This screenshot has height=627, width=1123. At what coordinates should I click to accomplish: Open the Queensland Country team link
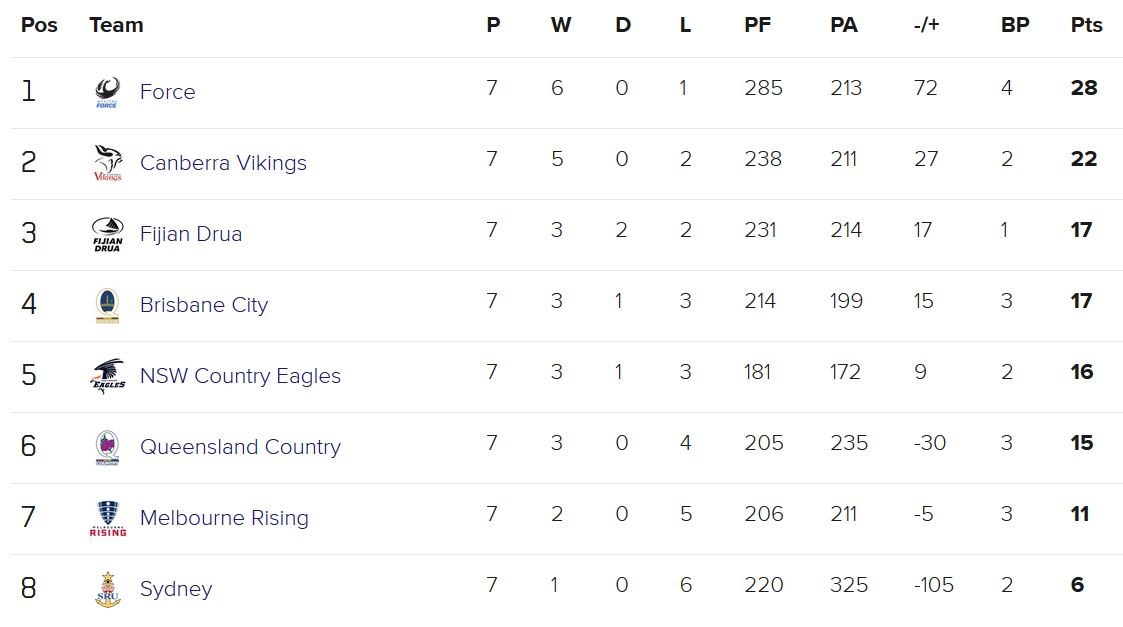click(x=241, y=446)
